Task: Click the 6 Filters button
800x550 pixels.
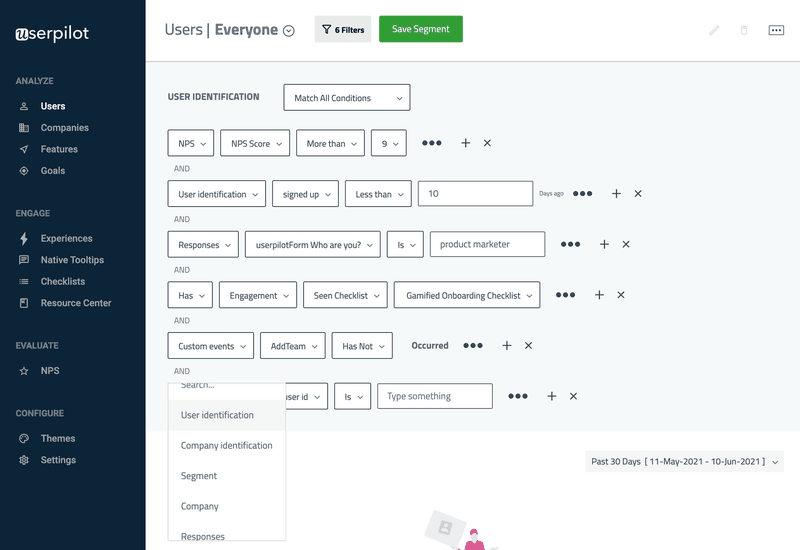Action: [x=343, y=29]
